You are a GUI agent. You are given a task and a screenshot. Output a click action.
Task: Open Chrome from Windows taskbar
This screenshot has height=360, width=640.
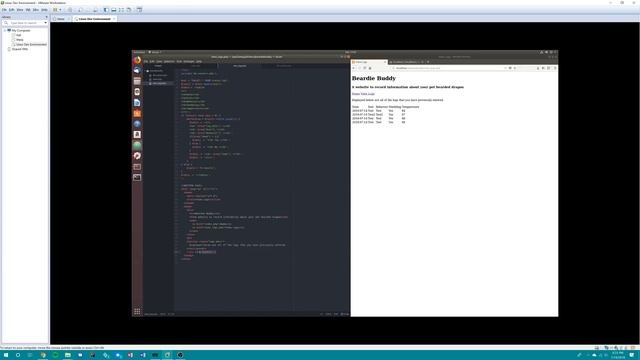point(43,355)
